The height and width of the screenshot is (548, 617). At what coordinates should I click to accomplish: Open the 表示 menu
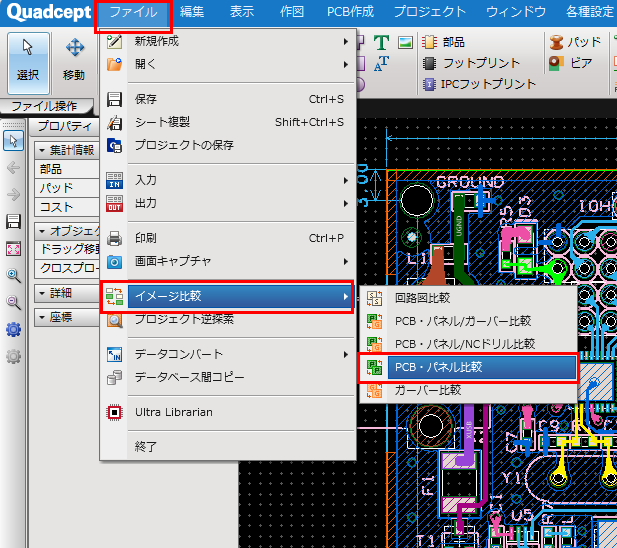(x=242, y=12)
